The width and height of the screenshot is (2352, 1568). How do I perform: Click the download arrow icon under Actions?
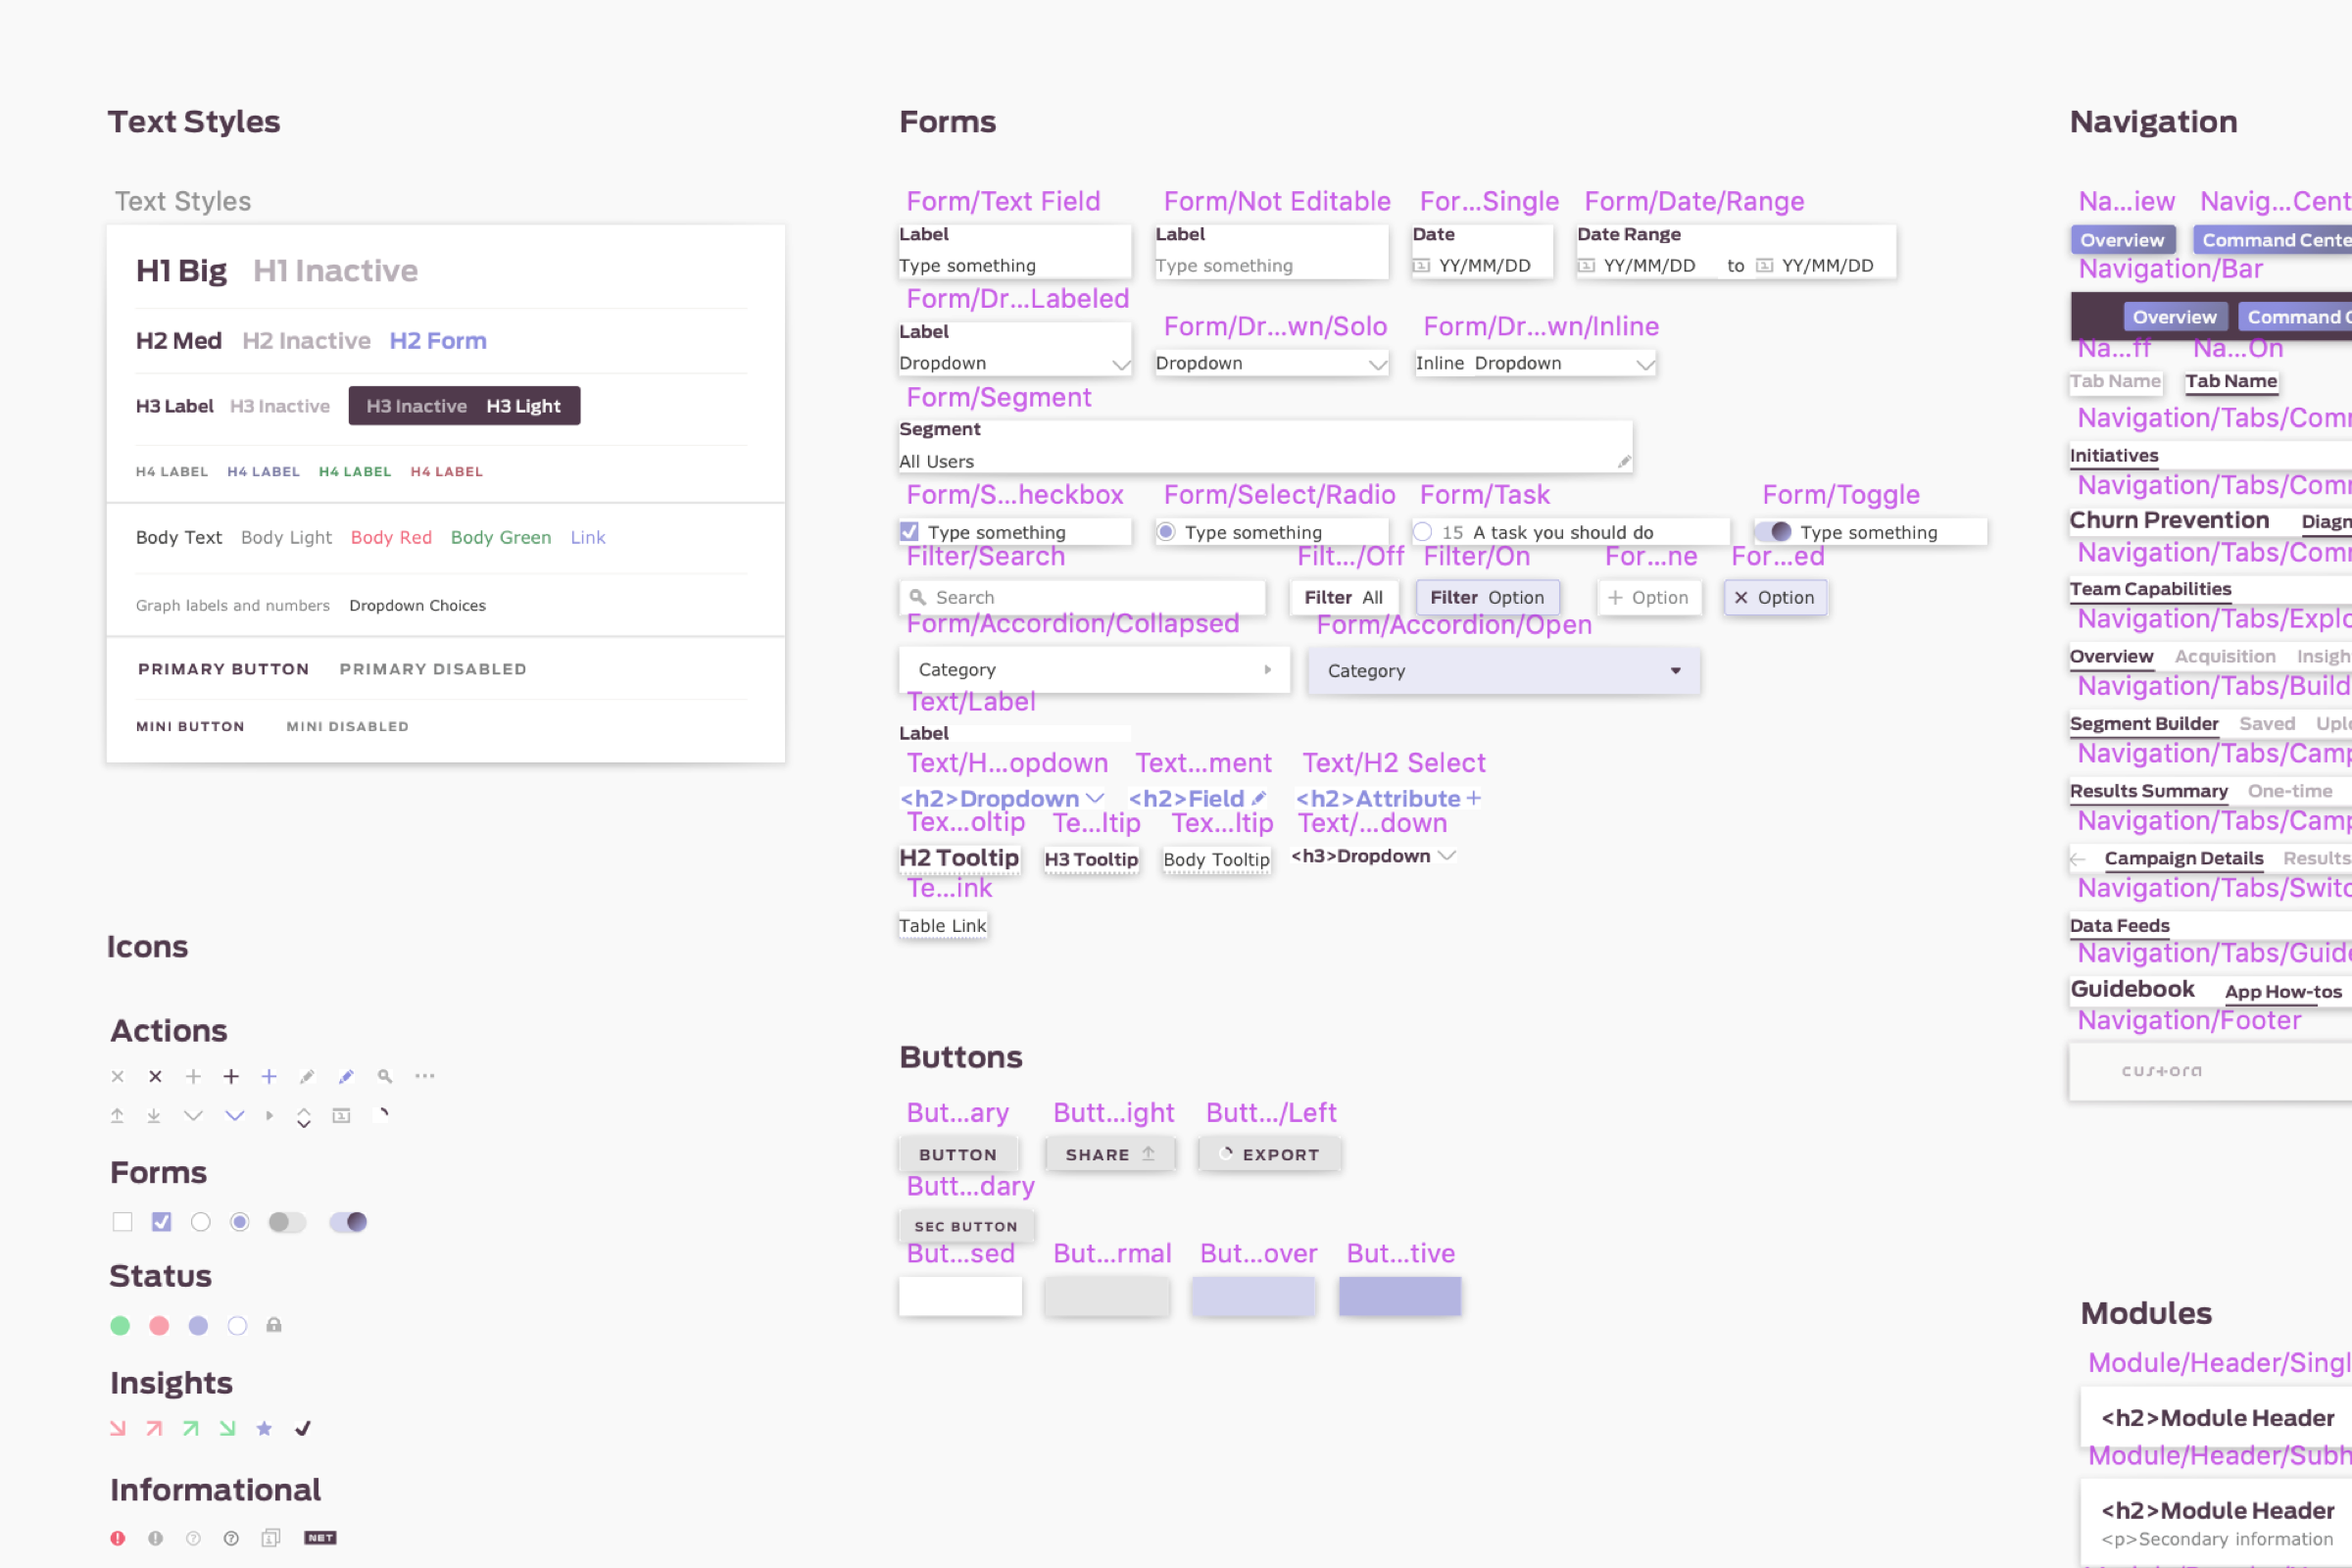click(154, 1115)
